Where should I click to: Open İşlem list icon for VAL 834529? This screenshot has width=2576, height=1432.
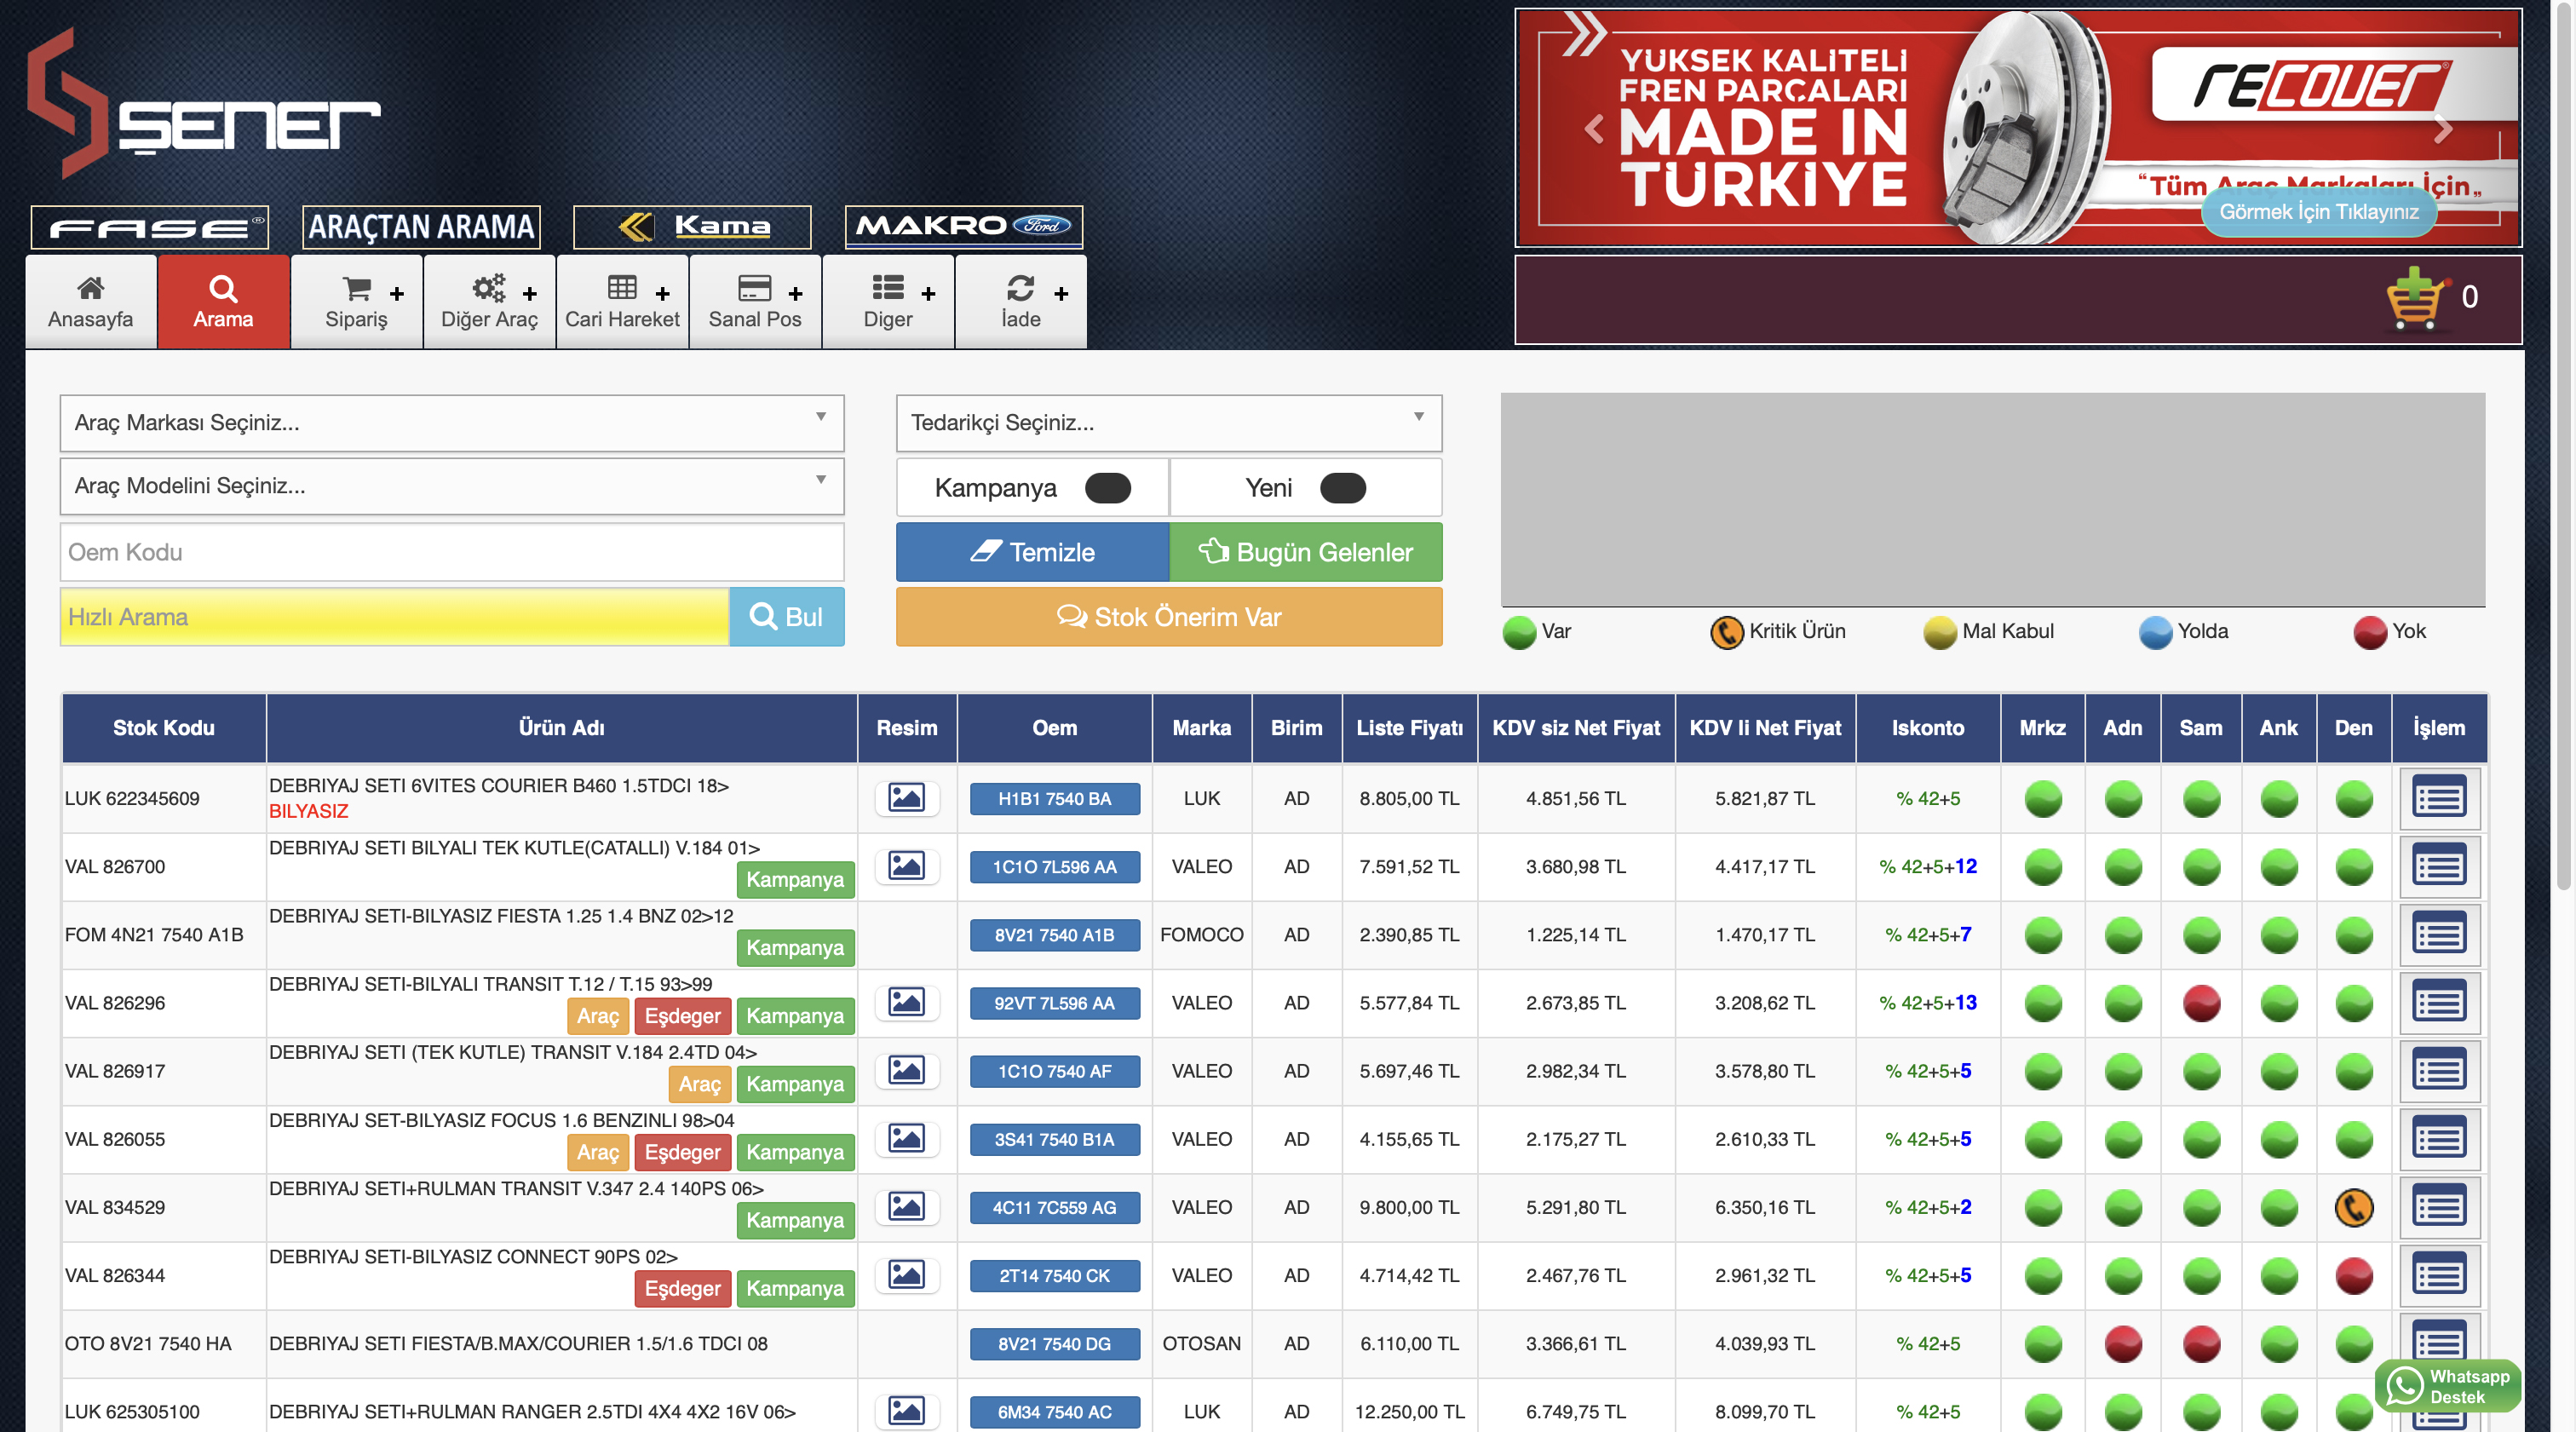pos(2438,1206)
